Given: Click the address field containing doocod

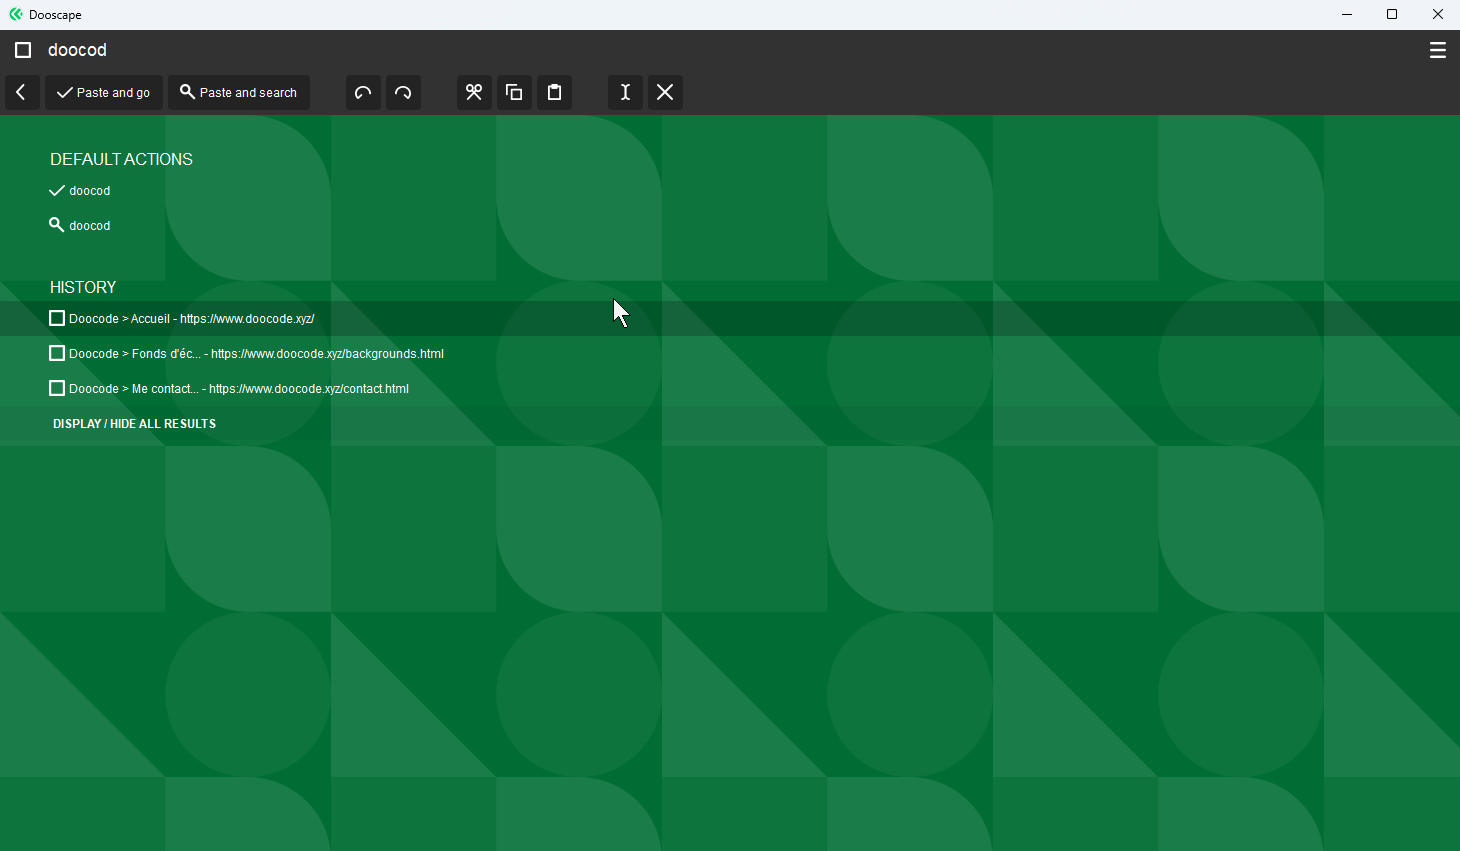Looking at the screenshot, I should pos(700,50).
